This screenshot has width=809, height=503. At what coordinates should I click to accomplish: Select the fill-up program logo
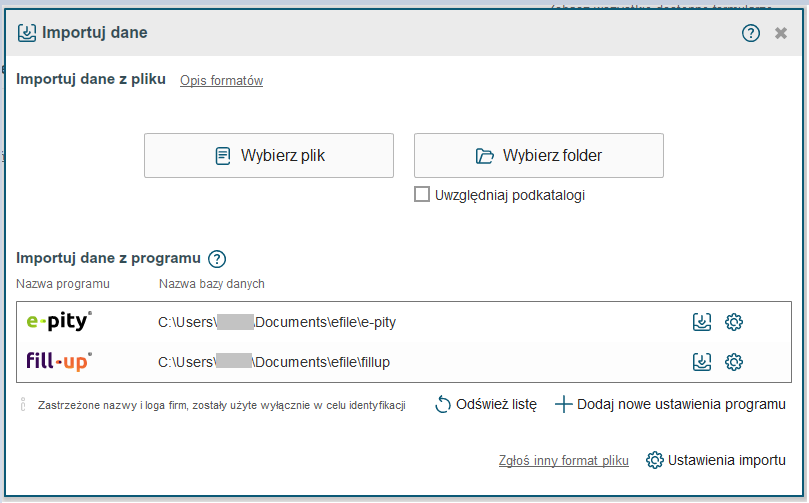coord(59,362)
